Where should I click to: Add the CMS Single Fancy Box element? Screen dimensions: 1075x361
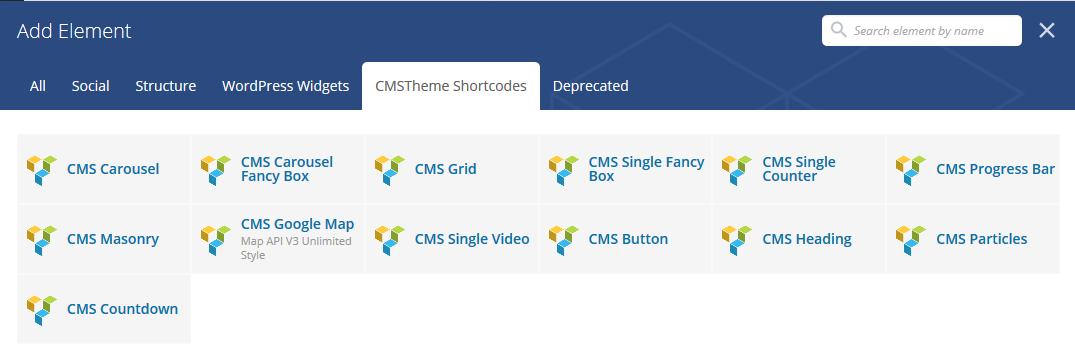pyautogui.click(x=626, y=169)
